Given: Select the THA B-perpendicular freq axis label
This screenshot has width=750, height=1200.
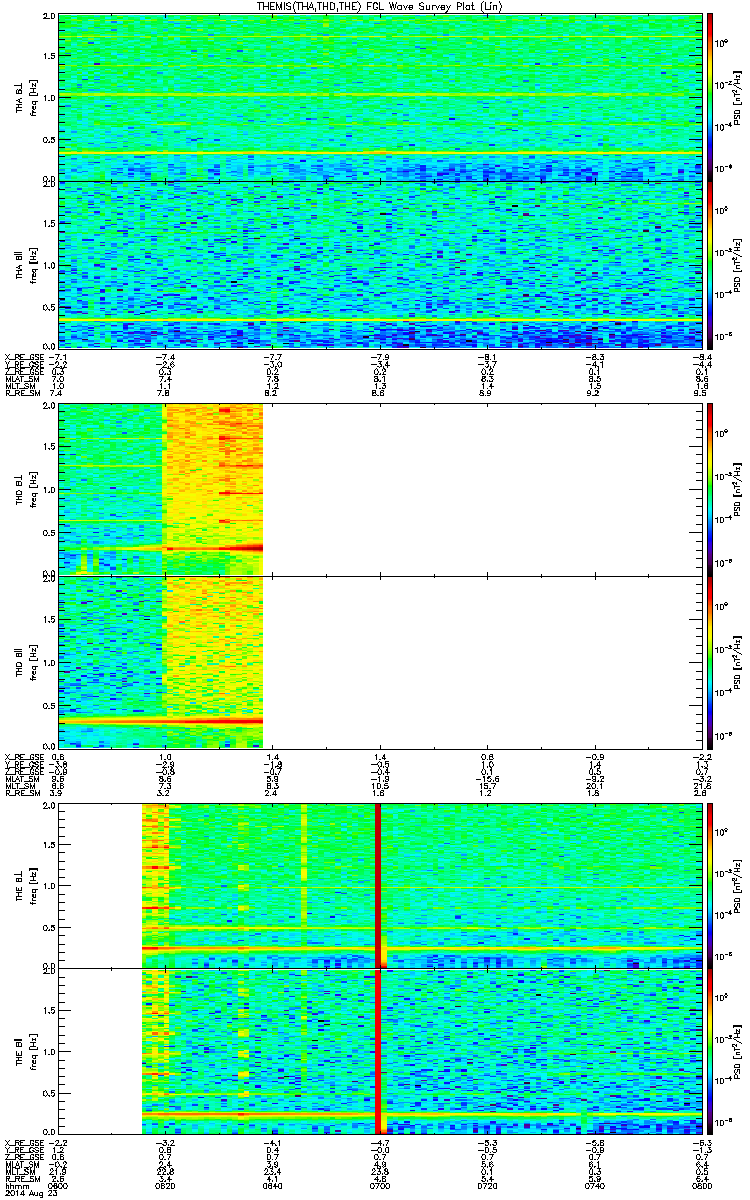Looking at the screenshot, I should pyautogui.click(x=25, y=97).
